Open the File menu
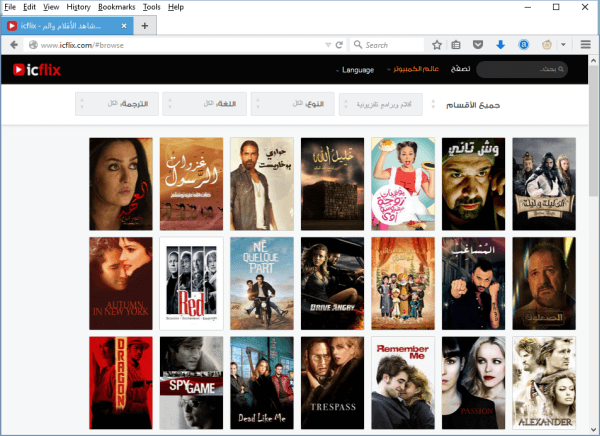 (10, 7)
